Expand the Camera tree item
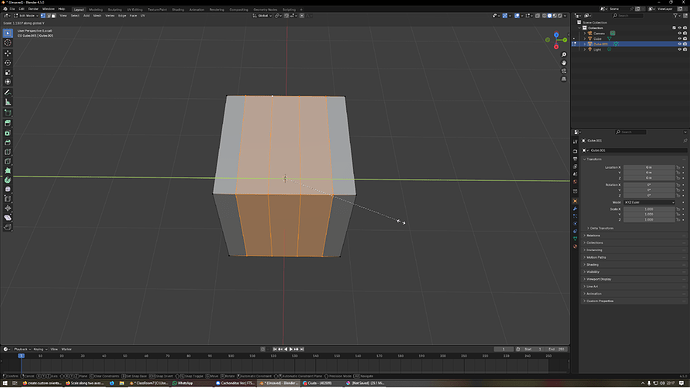The height and width of the screenshot is (388, 690). 584,33
